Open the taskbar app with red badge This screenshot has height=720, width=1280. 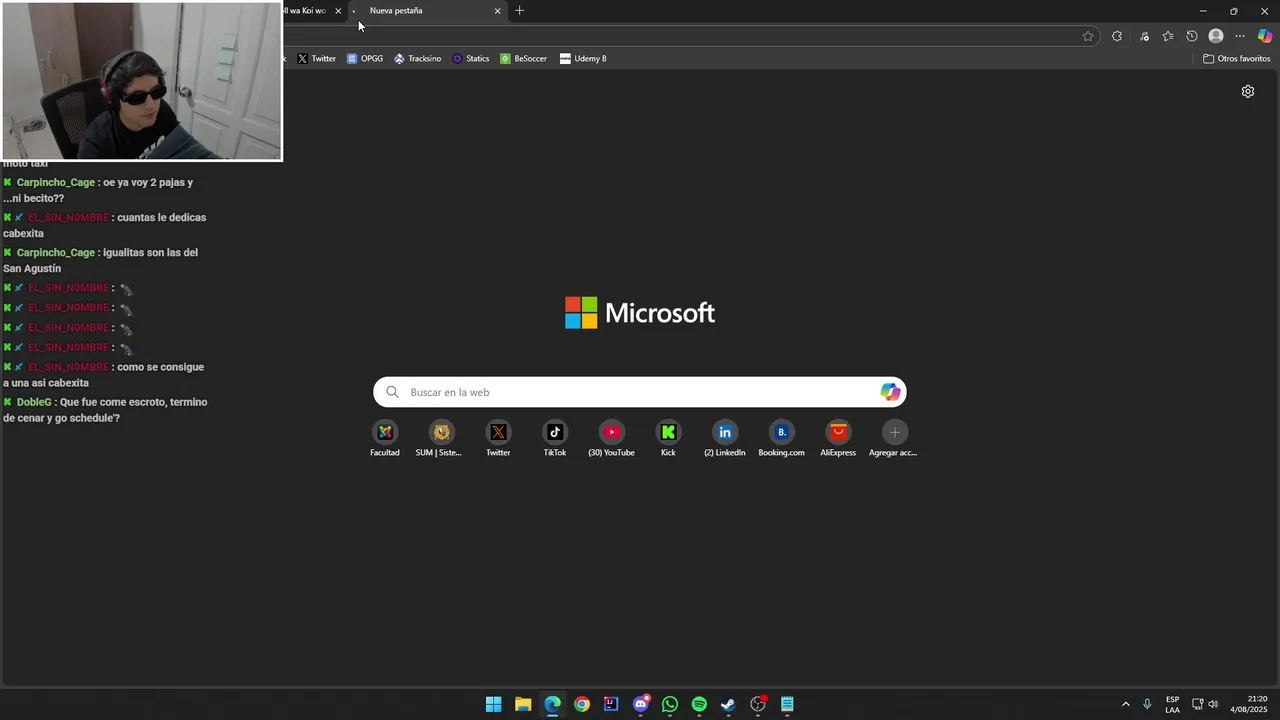click(x=758, y=704)
